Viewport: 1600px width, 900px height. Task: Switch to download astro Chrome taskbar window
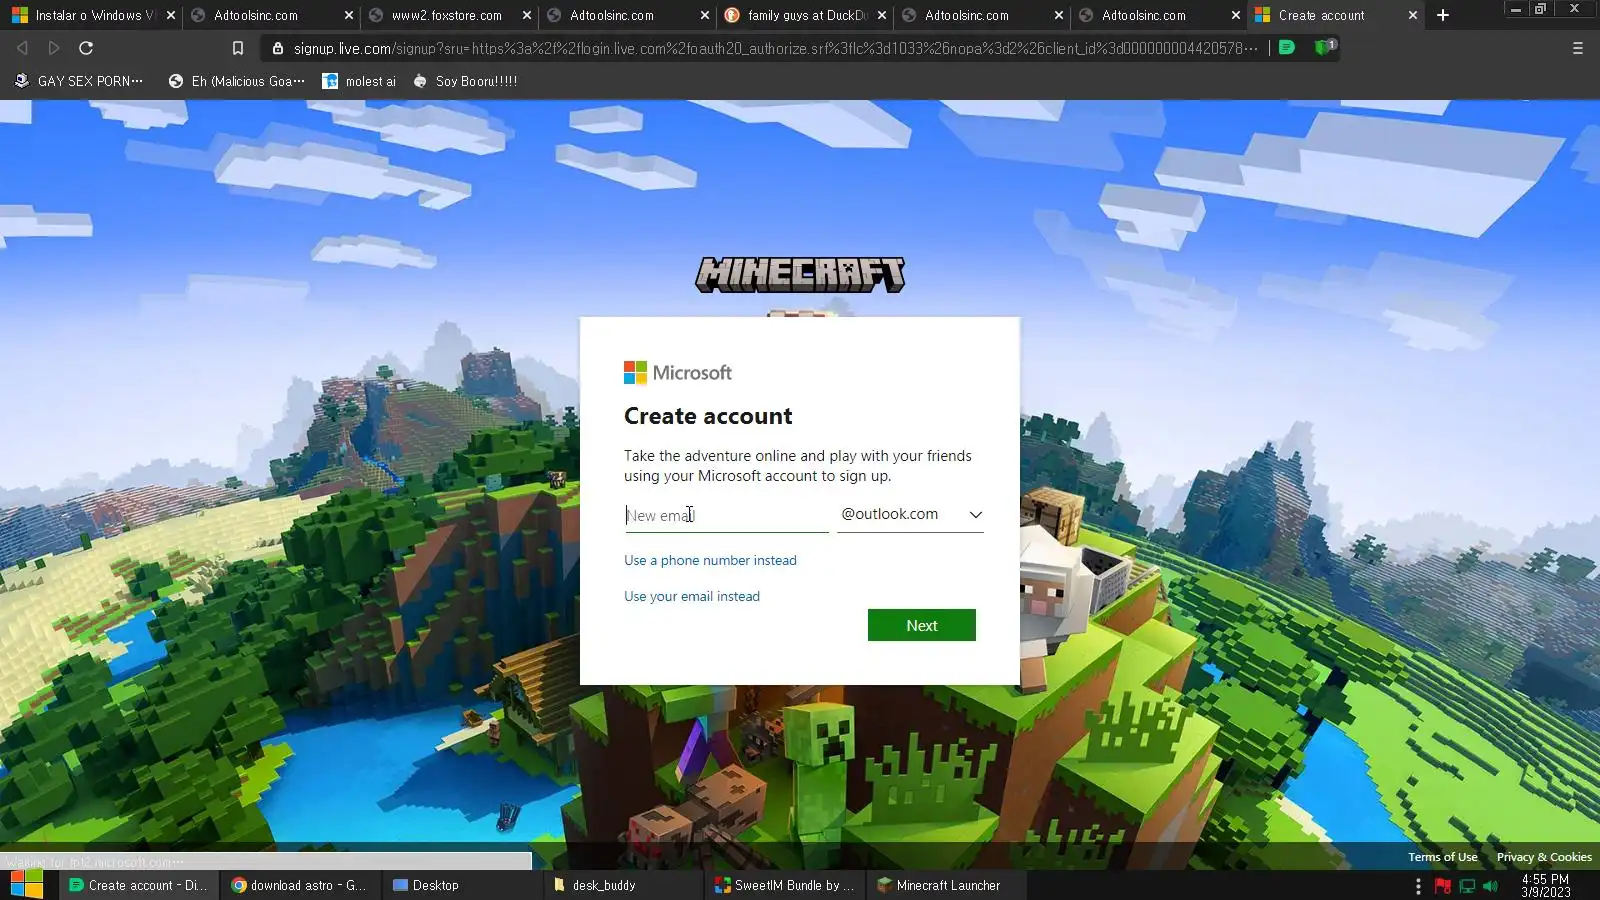[x=300, y=885]
